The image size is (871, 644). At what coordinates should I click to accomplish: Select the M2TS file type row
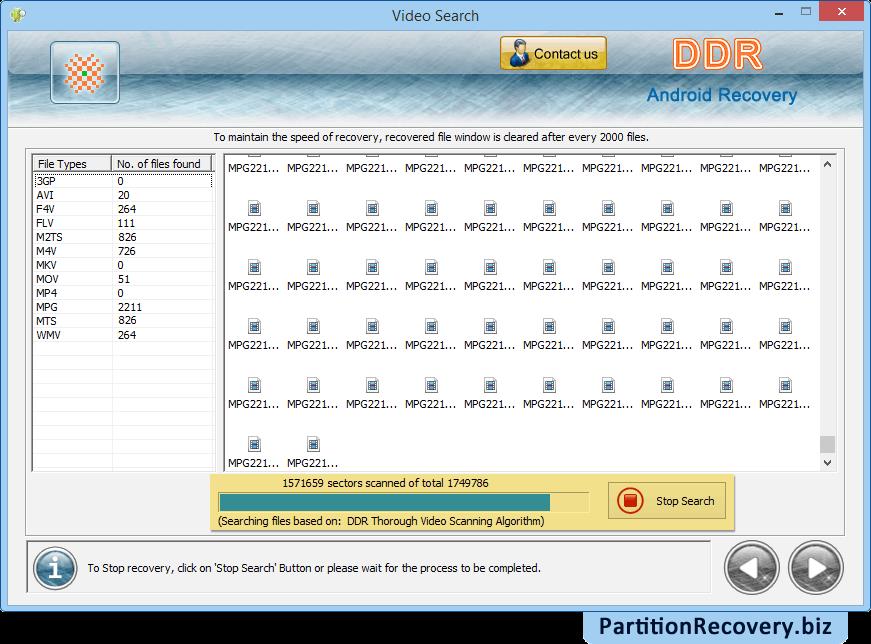123,237
